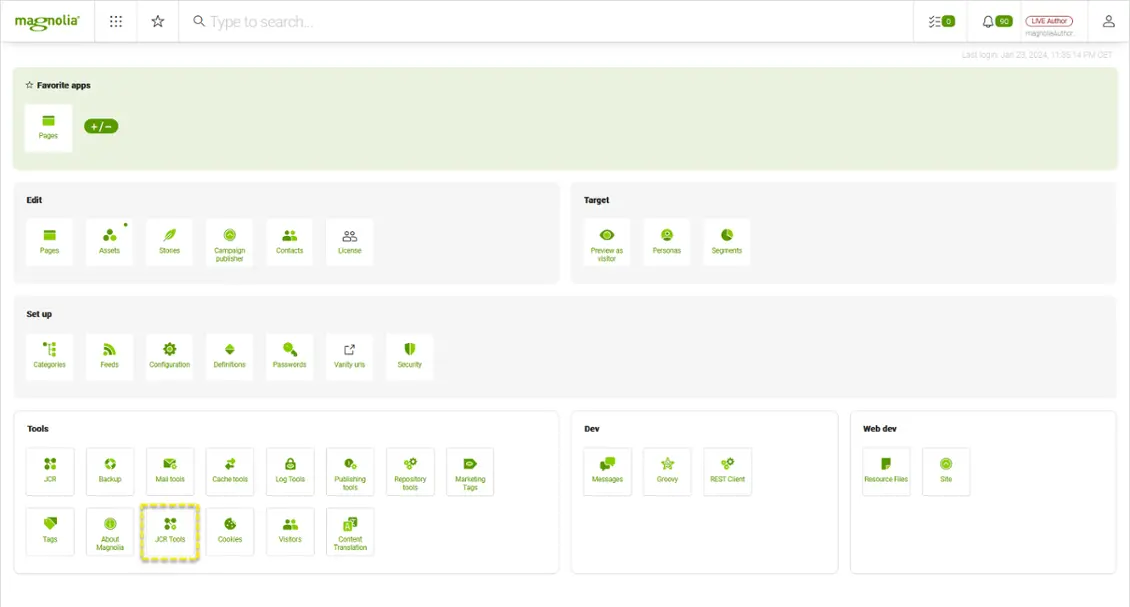Open the REST Client app
The width and height of the screenshot is (1130, 607).
coord(727,471)
